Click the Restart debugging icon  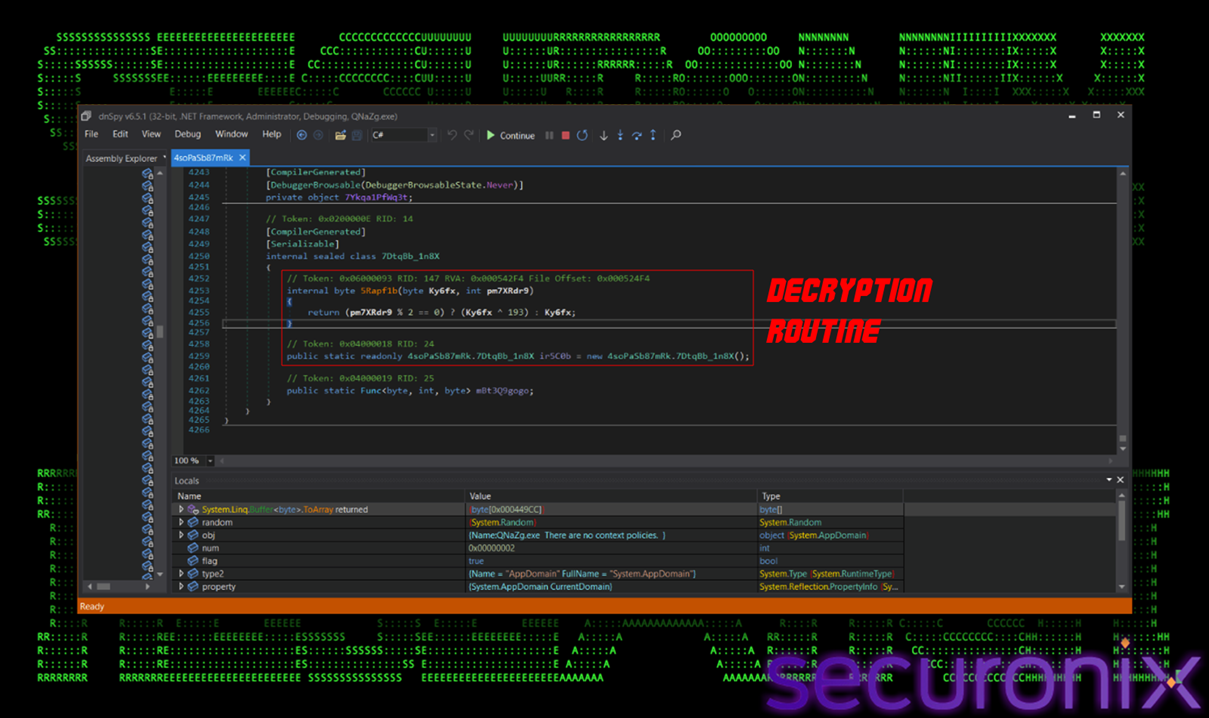coord(582,135)
